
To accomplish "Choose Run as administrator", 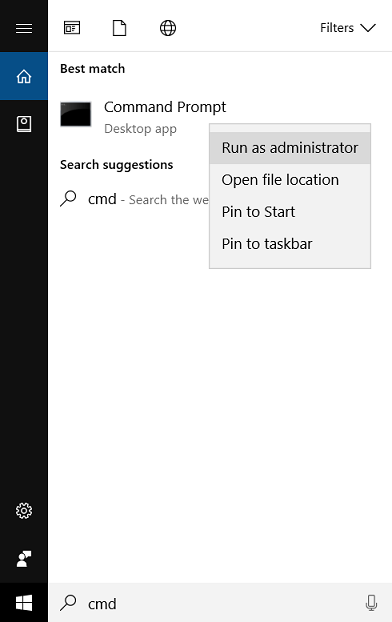I will click(290, 148).
